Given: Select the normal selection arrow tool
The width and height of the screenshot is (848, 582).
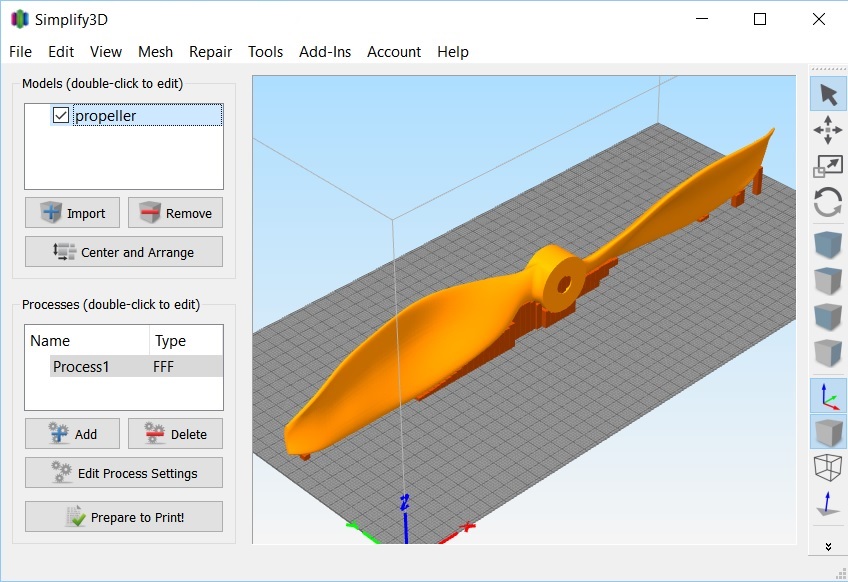Looking at the screenshot, I should coord(828,95).
